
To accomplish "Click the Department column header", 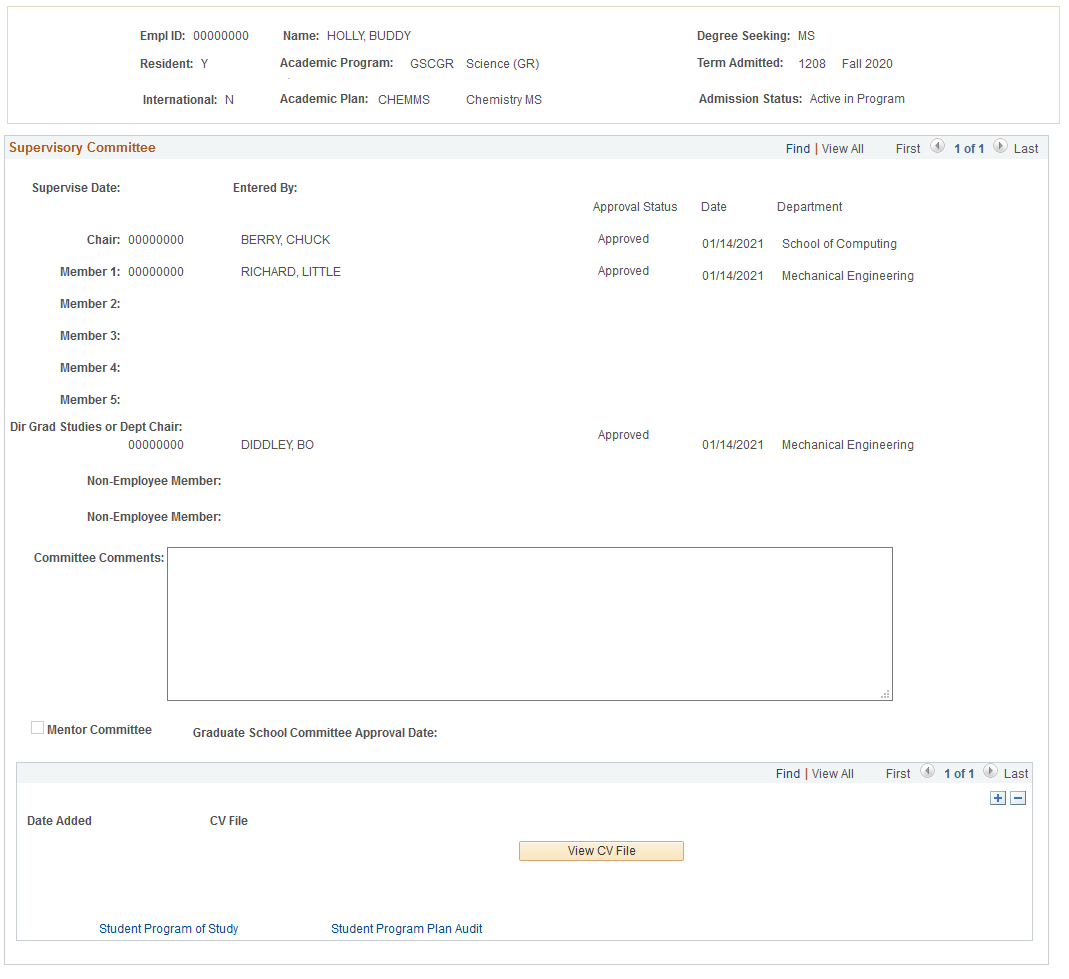I will 809,207.
